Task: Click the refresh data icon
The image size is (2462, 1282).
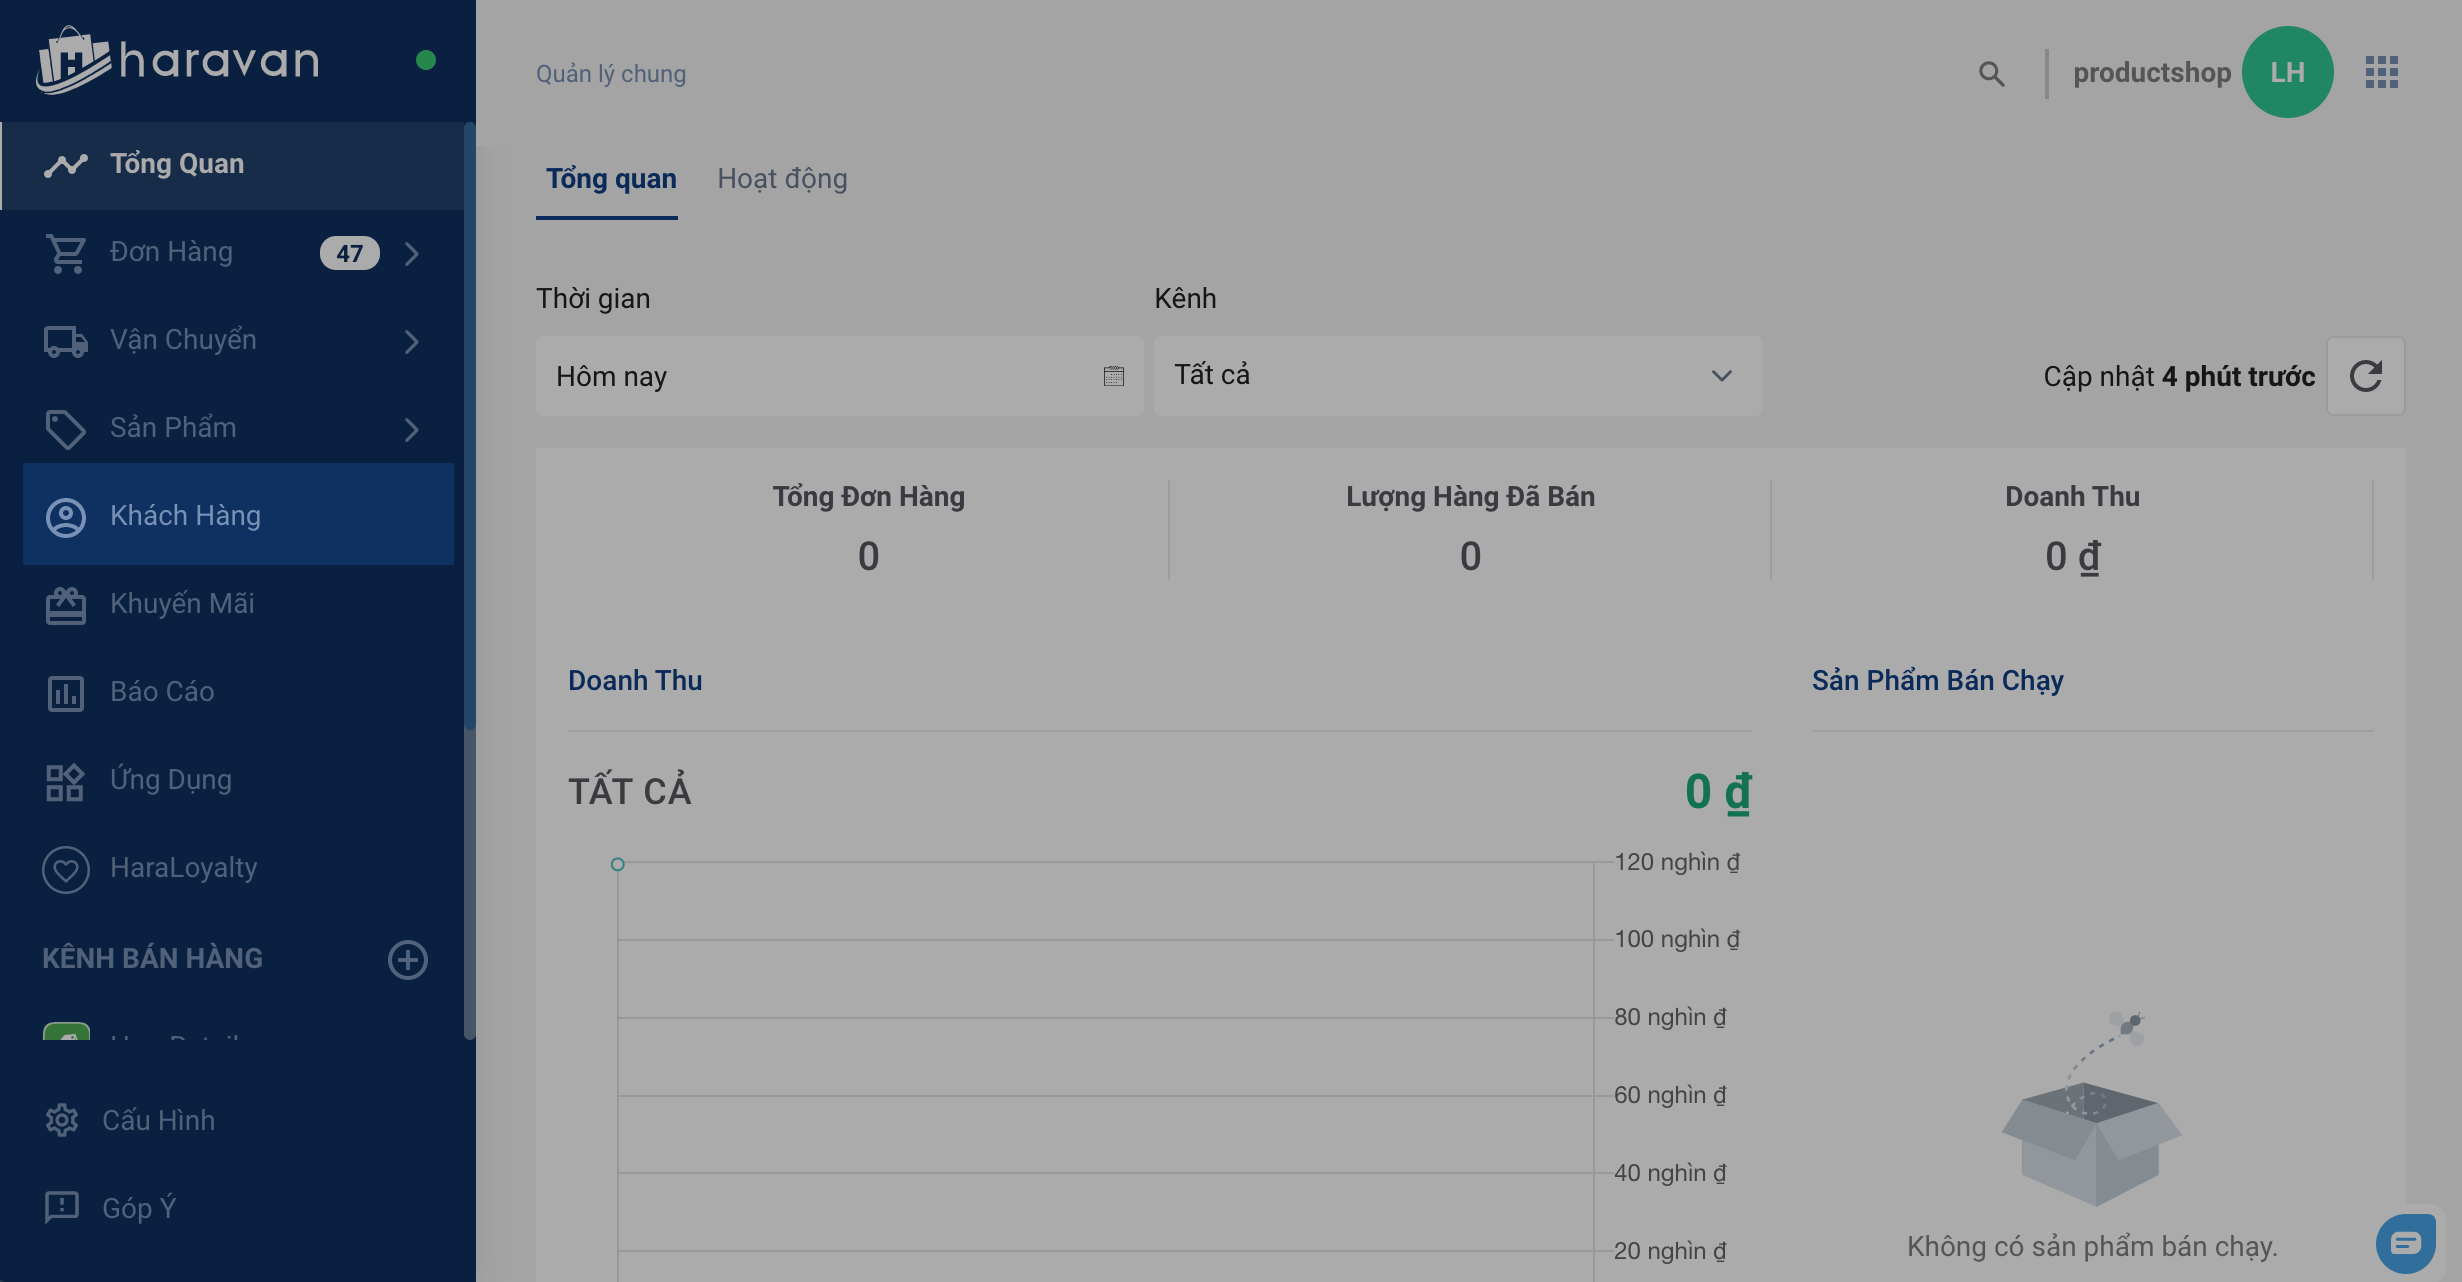Action: tap(2365, 376)
